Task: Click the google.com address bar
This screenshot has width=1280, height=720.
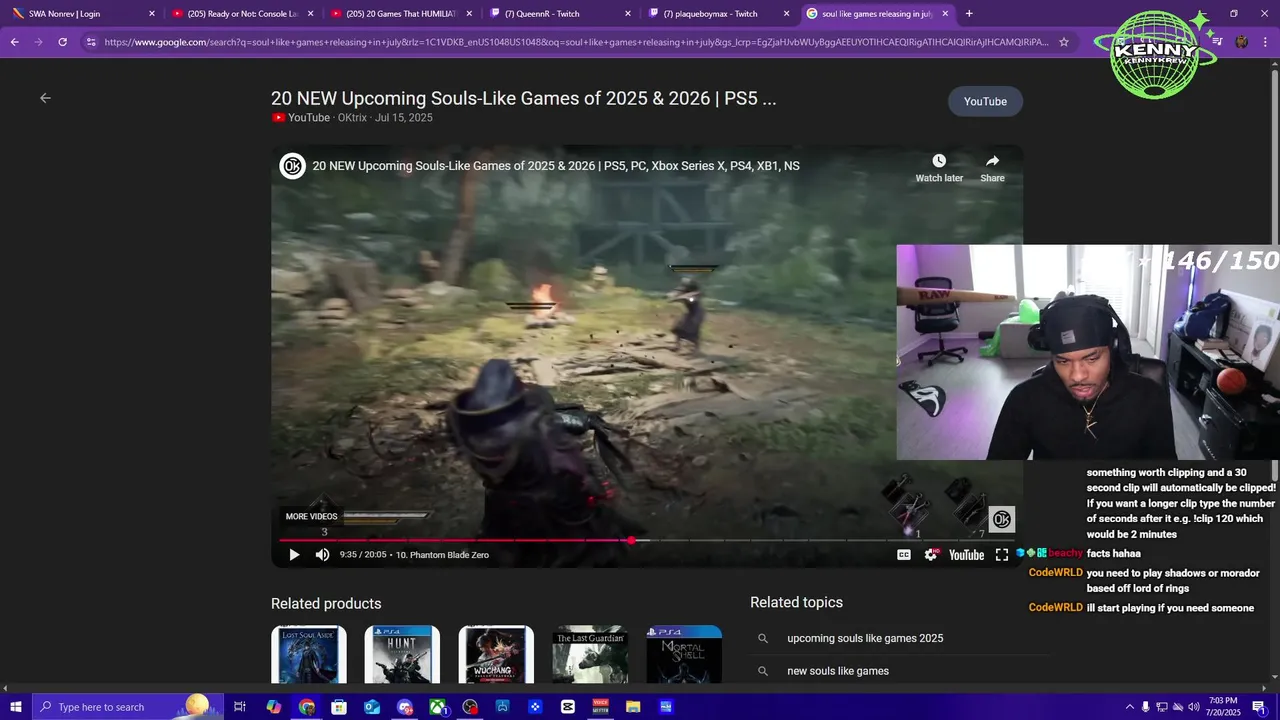Action: tap(575, 42)
